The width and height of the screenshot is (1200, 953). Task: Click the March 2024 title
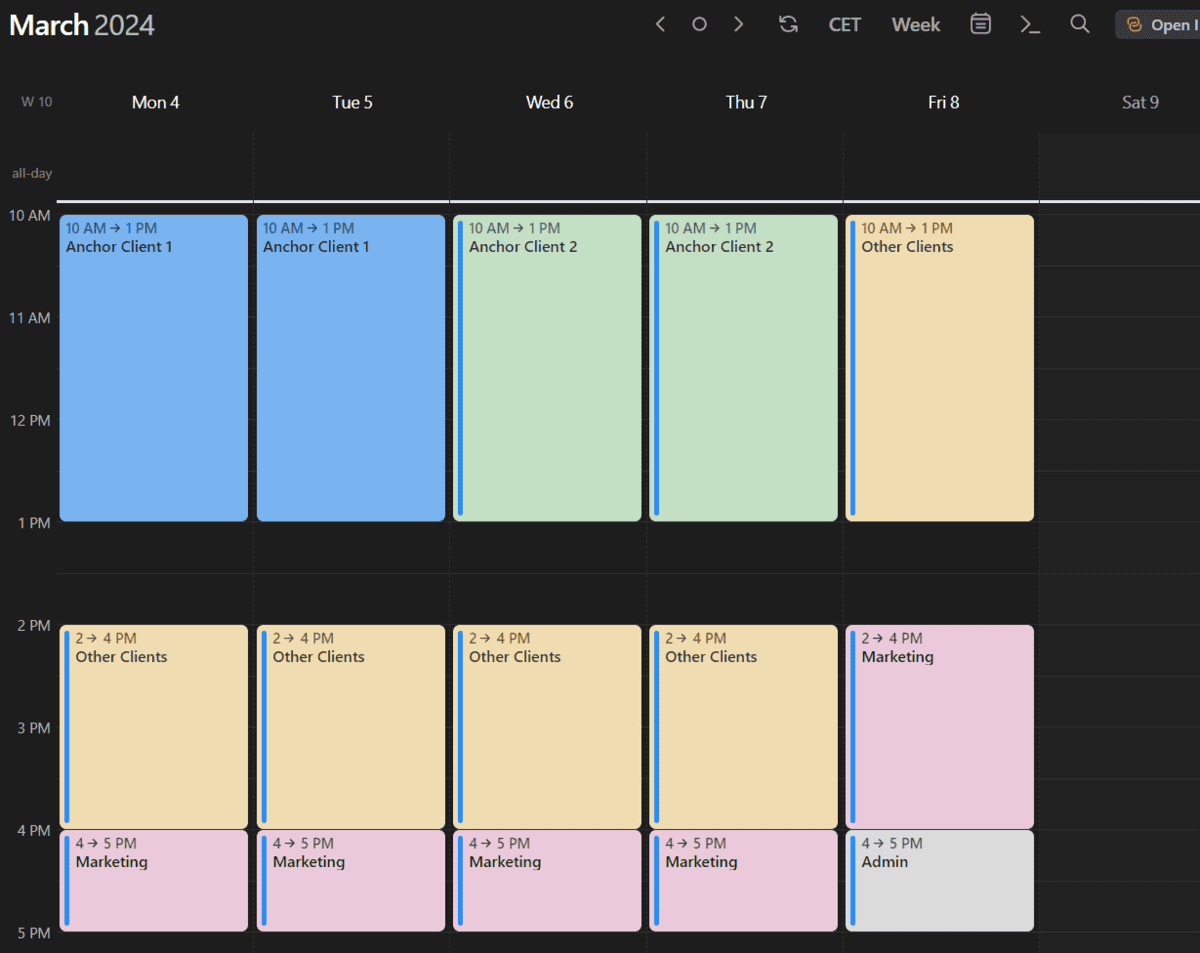pyautogui.click(x=82, y=24)
